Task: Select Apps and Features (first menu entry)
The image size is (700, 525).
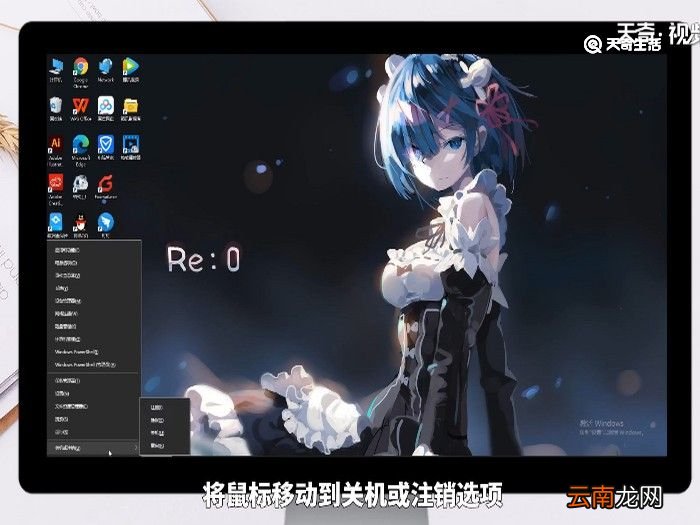Action: [94, 250]
